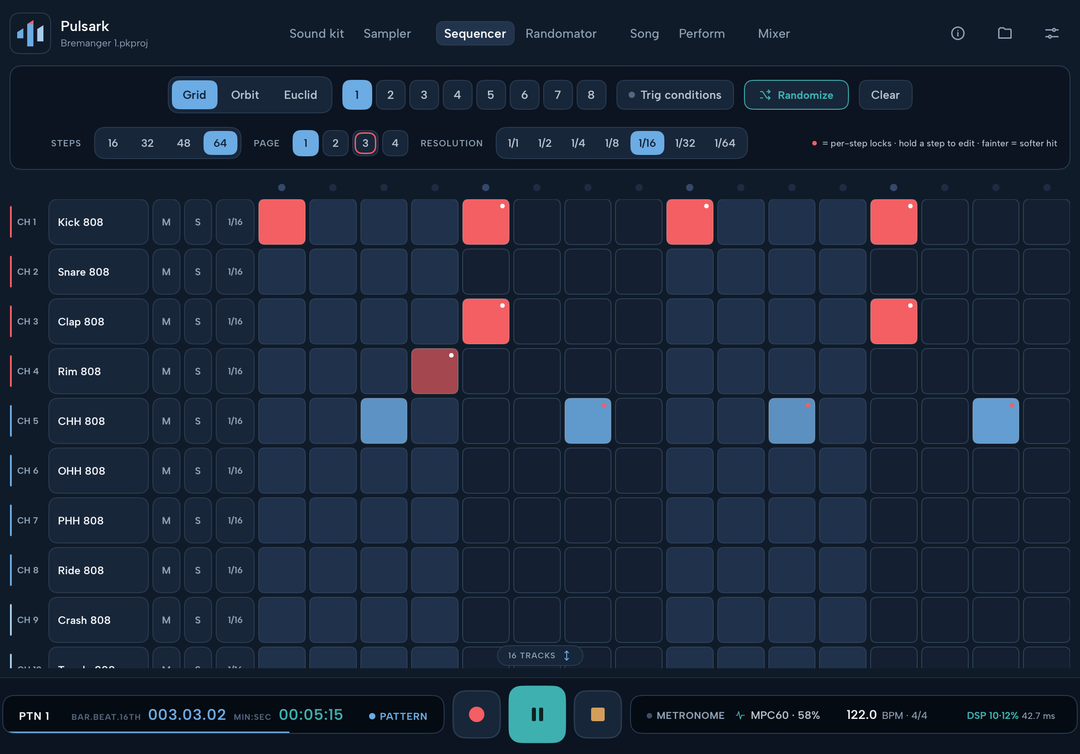Image resolution: width=1080 pixels, height=754 pixels.
Task: Set resolution to 1/32
Action: point(685,143)
